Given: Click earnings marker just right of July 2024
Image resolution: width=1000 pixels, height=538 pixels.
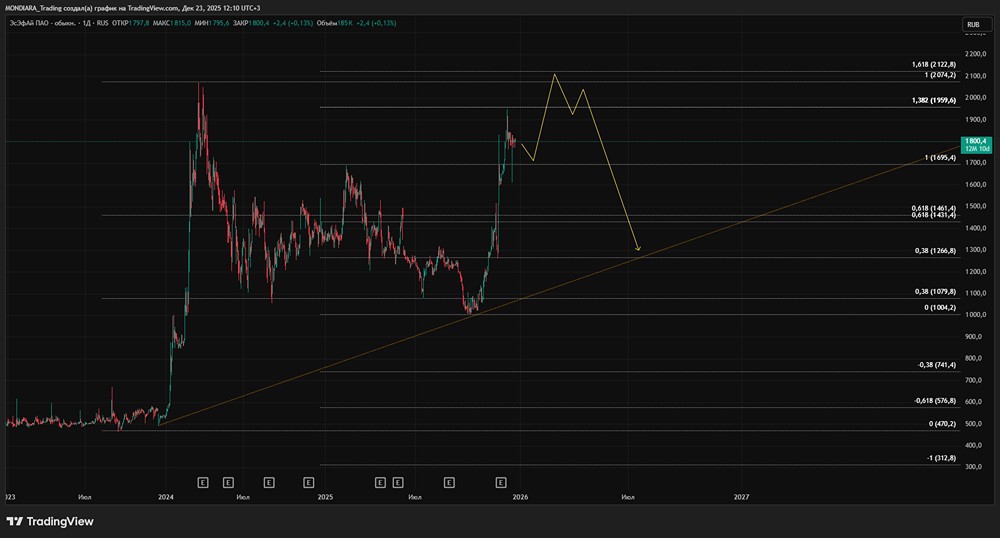Looking at the screenshot, I should pos(269,482).
